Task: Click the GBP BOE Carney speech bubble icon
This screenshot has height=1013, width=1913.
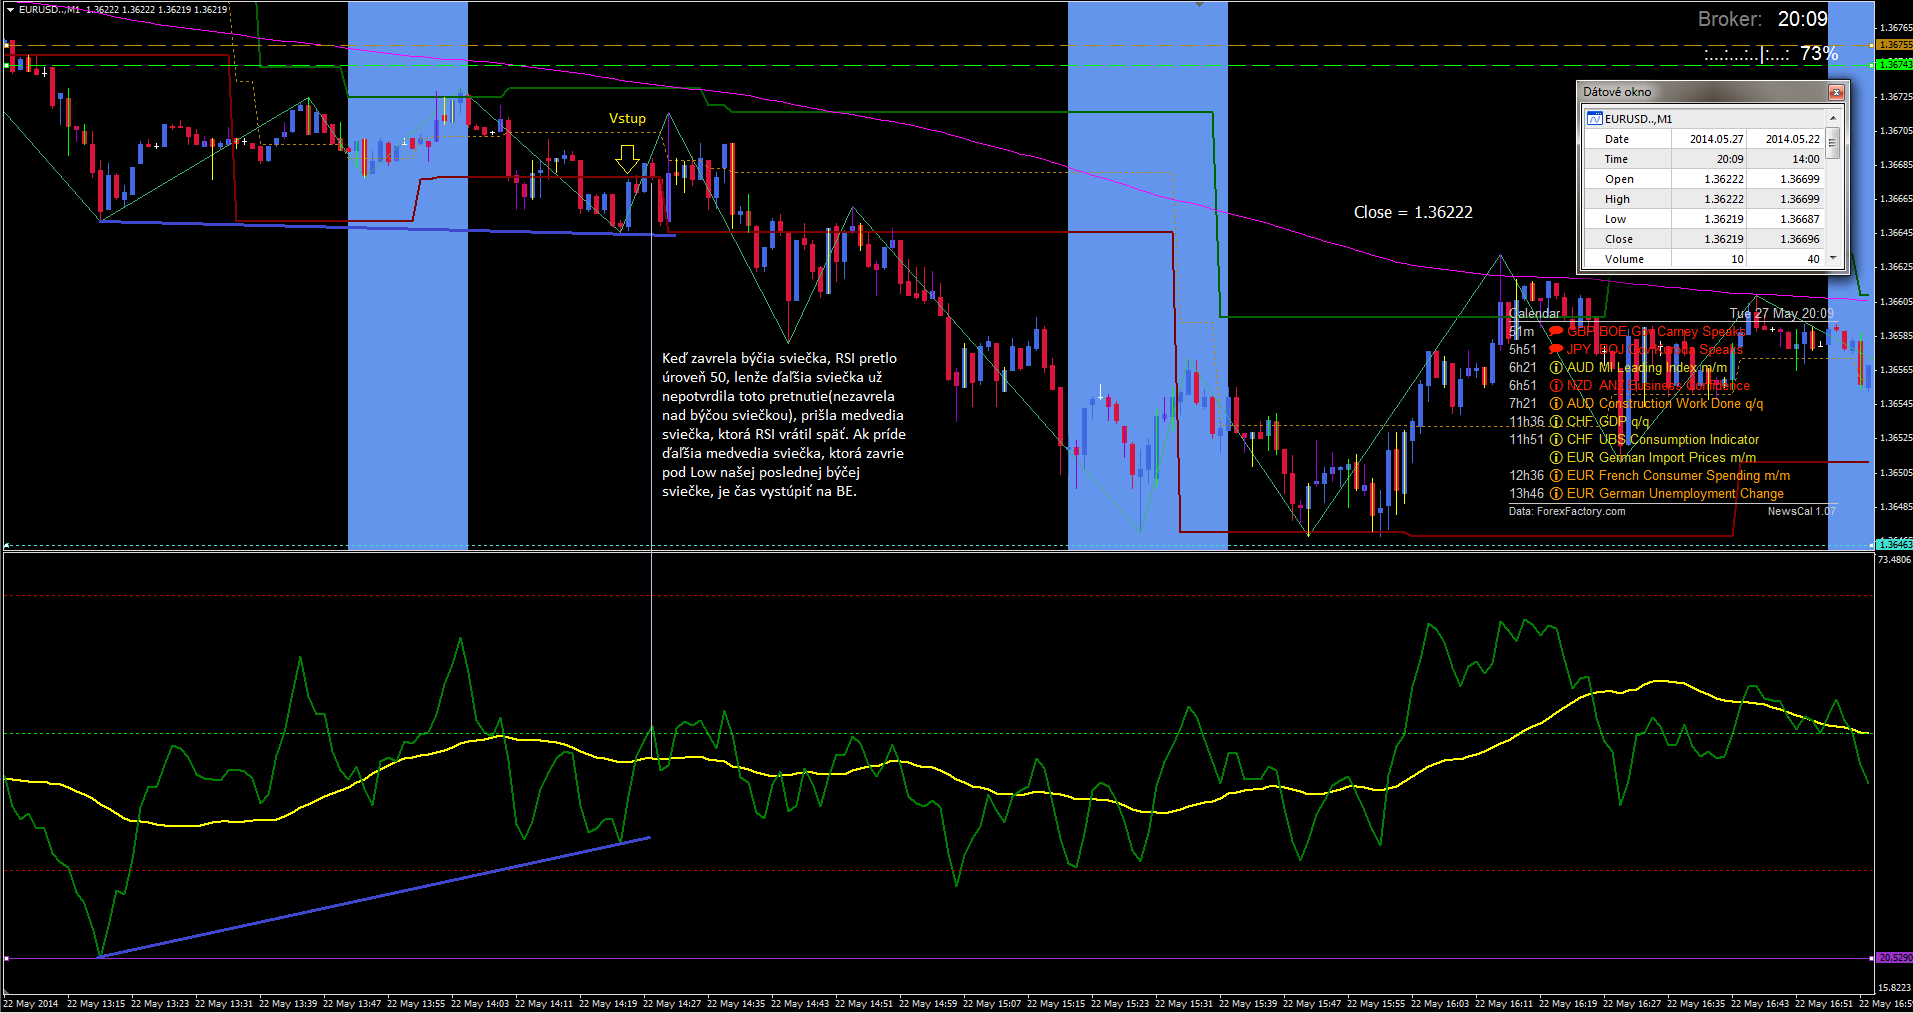Action: [1556, 332]
